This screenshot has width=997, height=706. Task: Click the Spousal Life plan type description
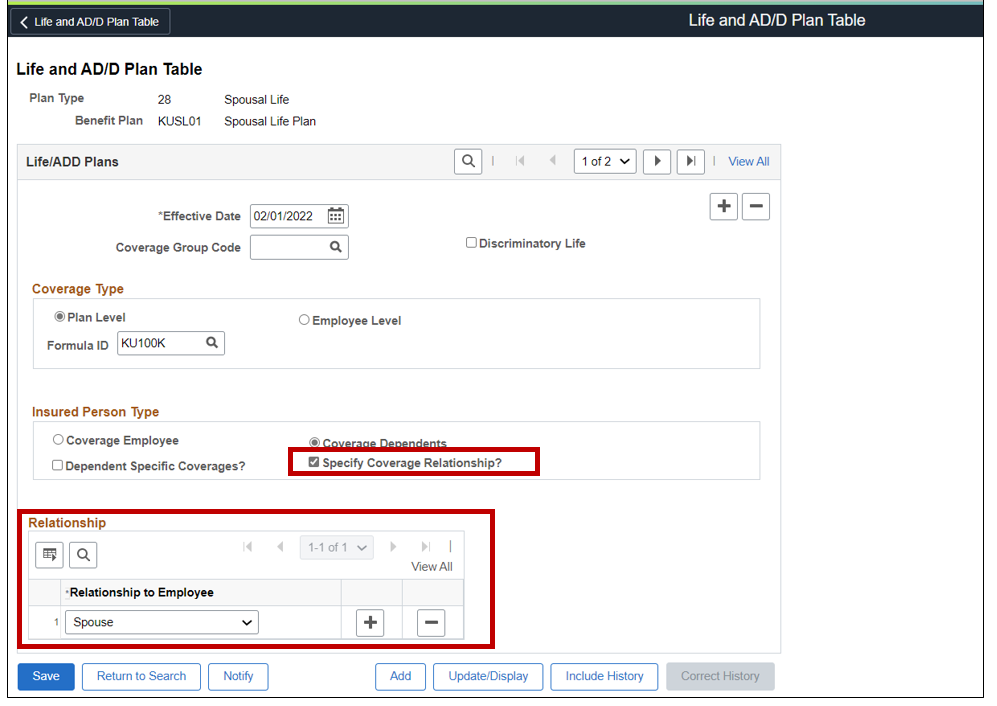pos(256,100)
